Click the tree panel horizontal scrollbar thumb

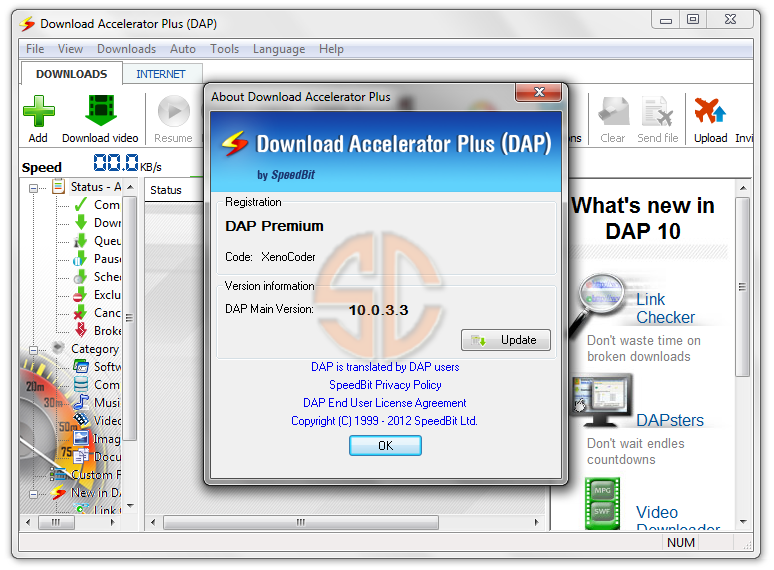tap(56, 522)
